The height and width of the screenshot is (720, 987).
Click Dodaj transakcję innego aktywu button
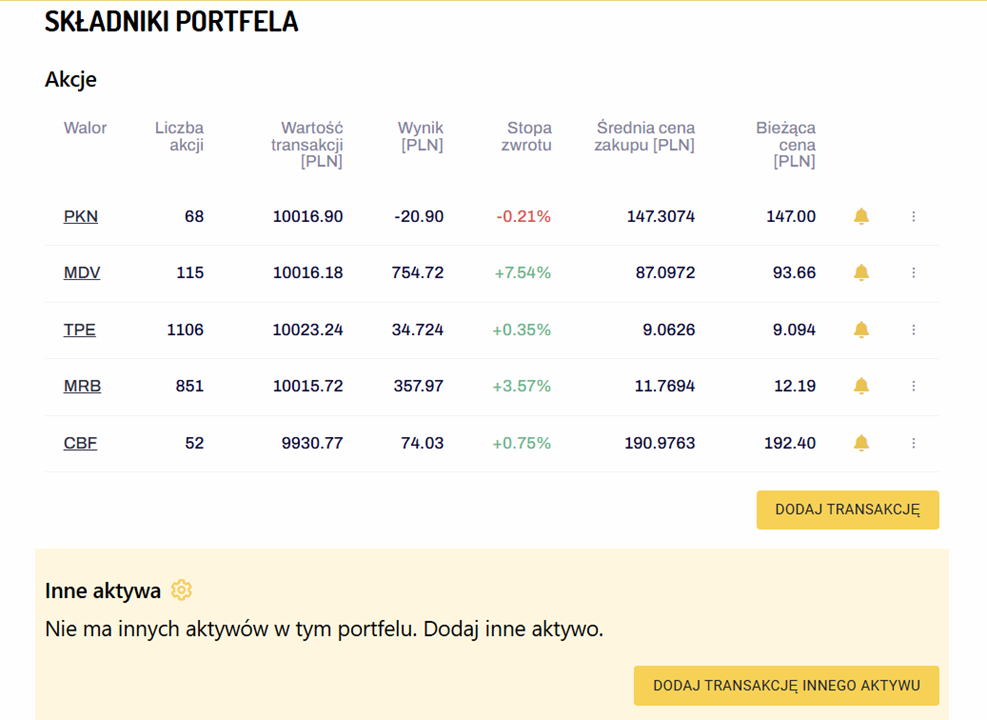pos(786,685)
